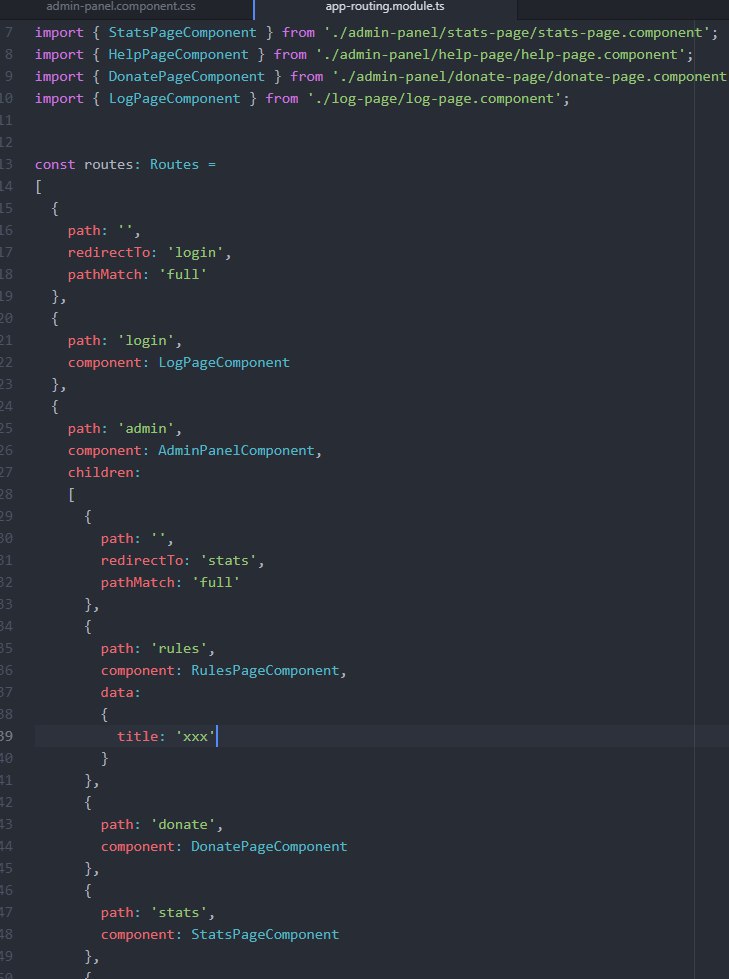Click DonatePageComponent in the donate route

pyautogui.click(x=269, y=846)
